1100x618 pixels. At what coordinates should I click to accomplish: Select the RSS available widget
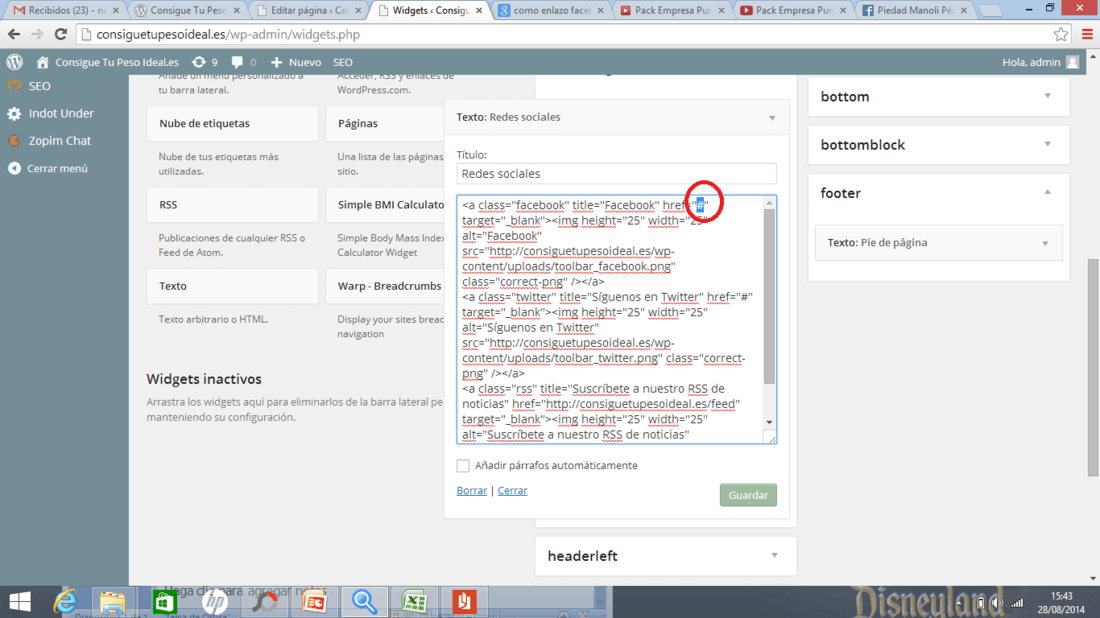(x=232, y=205)
